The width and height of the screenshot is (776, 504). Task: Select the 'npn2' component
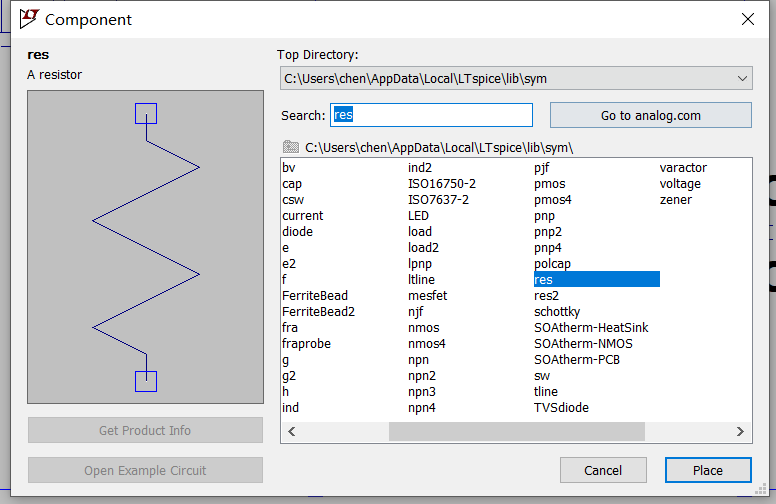click(x=422, y=376)
